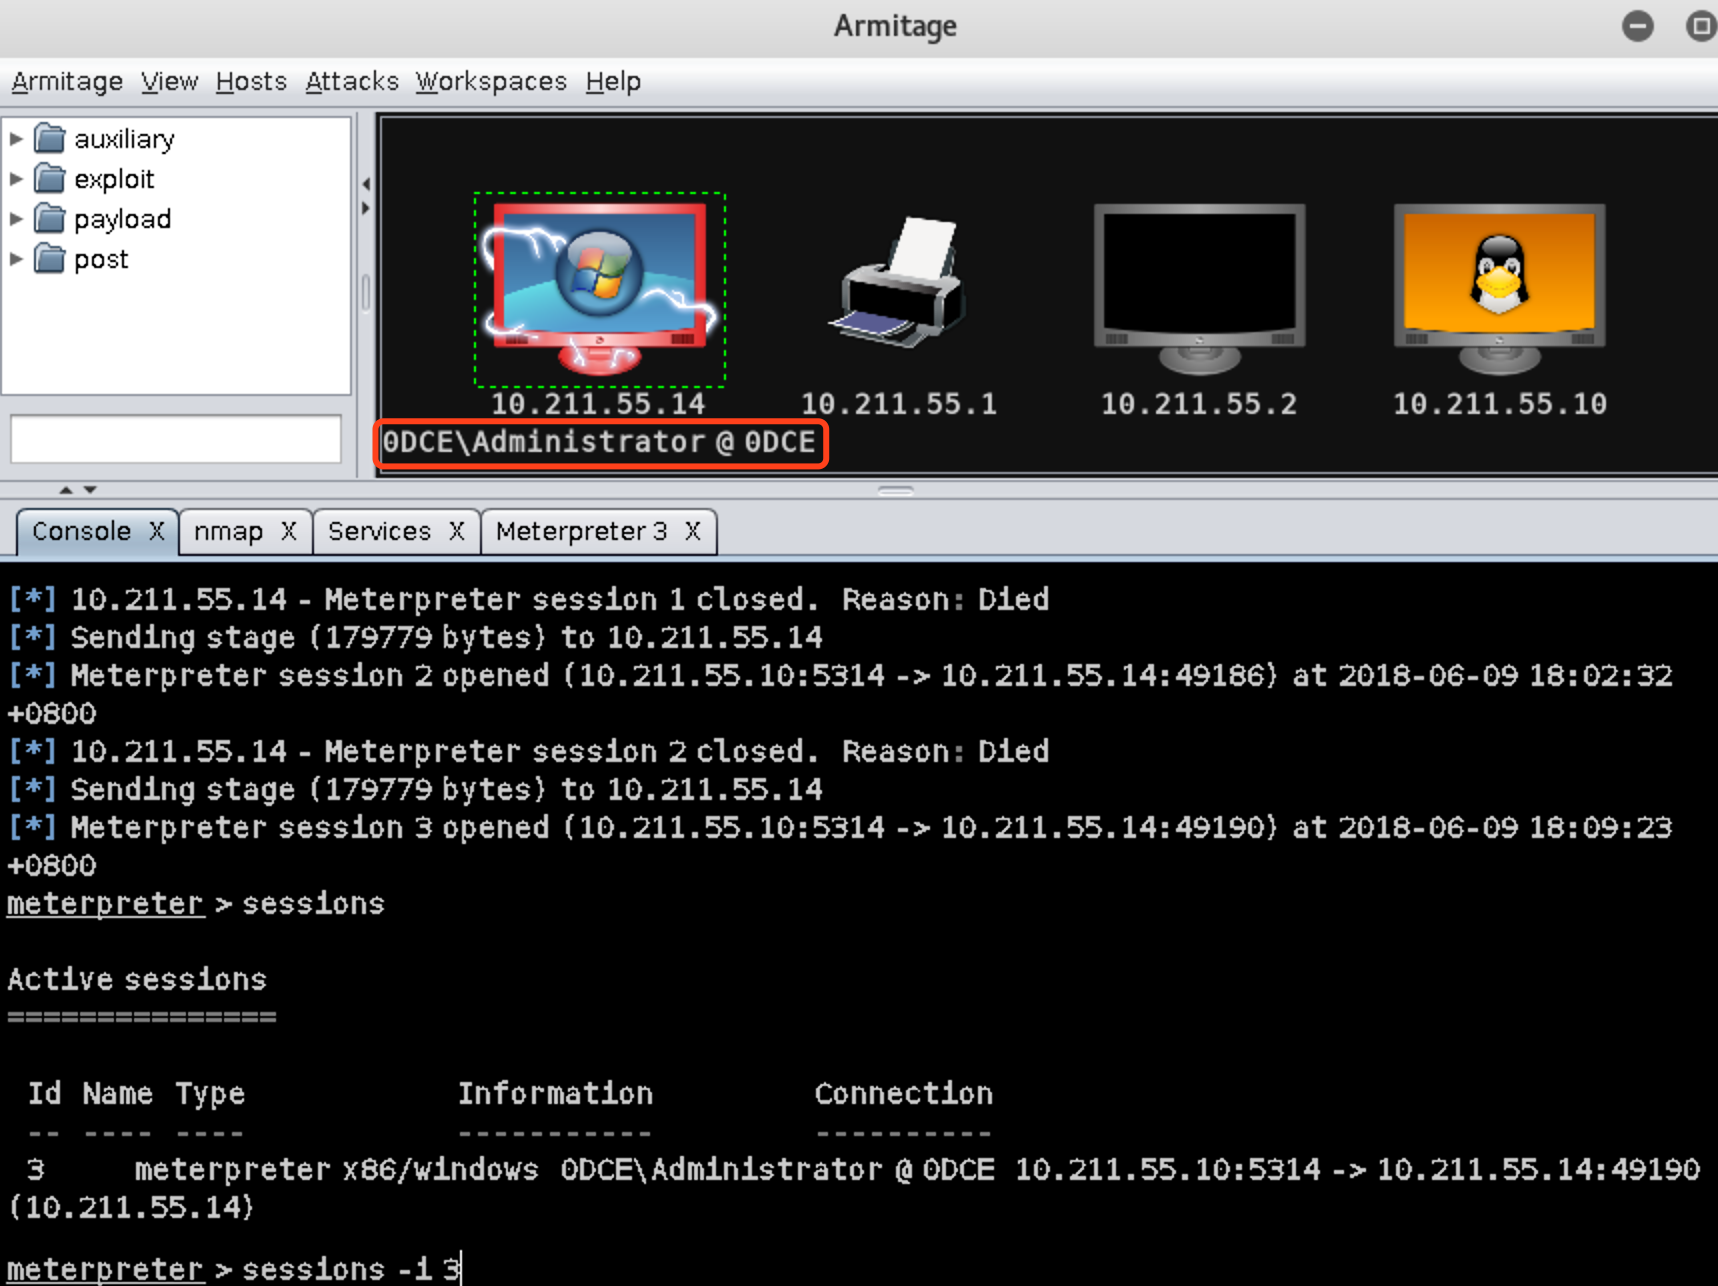This screenshot has width=1718, height=1286.
Task: Open the Armitage menu
Action: click(x=67, y=81)
